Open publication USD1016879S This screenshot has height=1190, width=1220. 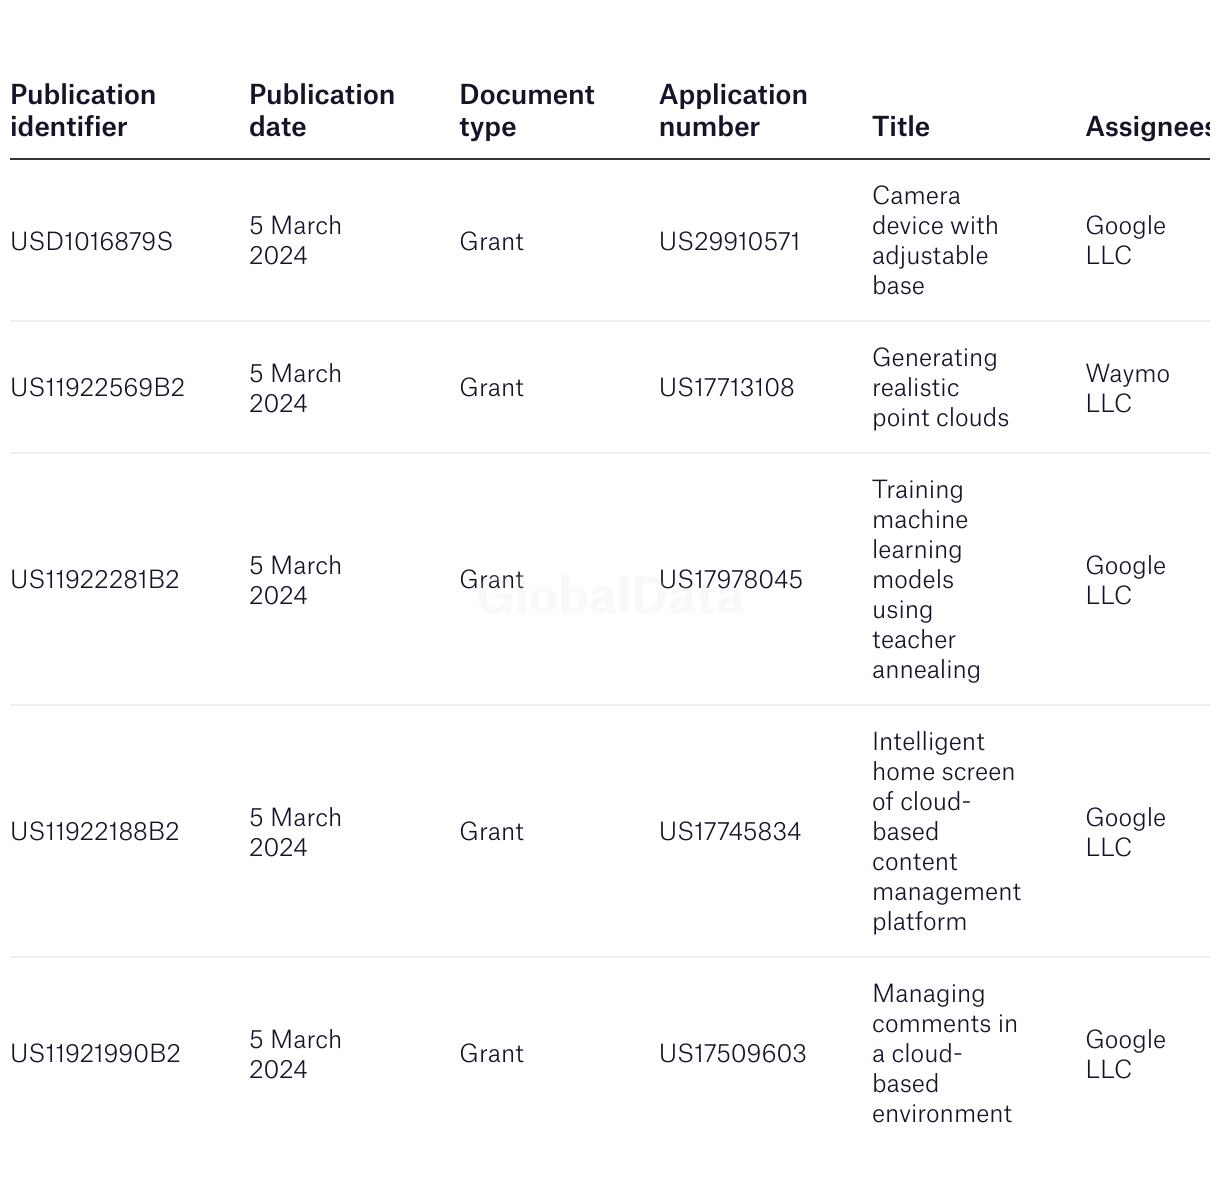tap(91, 242)
